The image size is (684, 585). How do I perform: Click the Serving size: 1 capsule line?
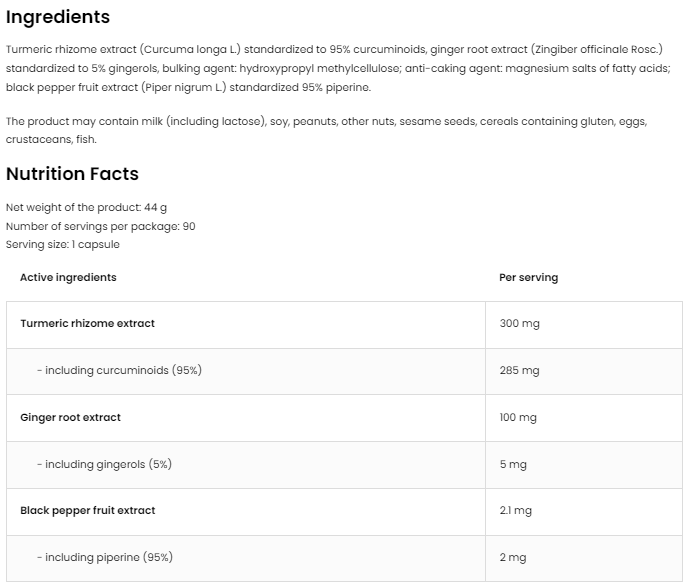point(62,244)
